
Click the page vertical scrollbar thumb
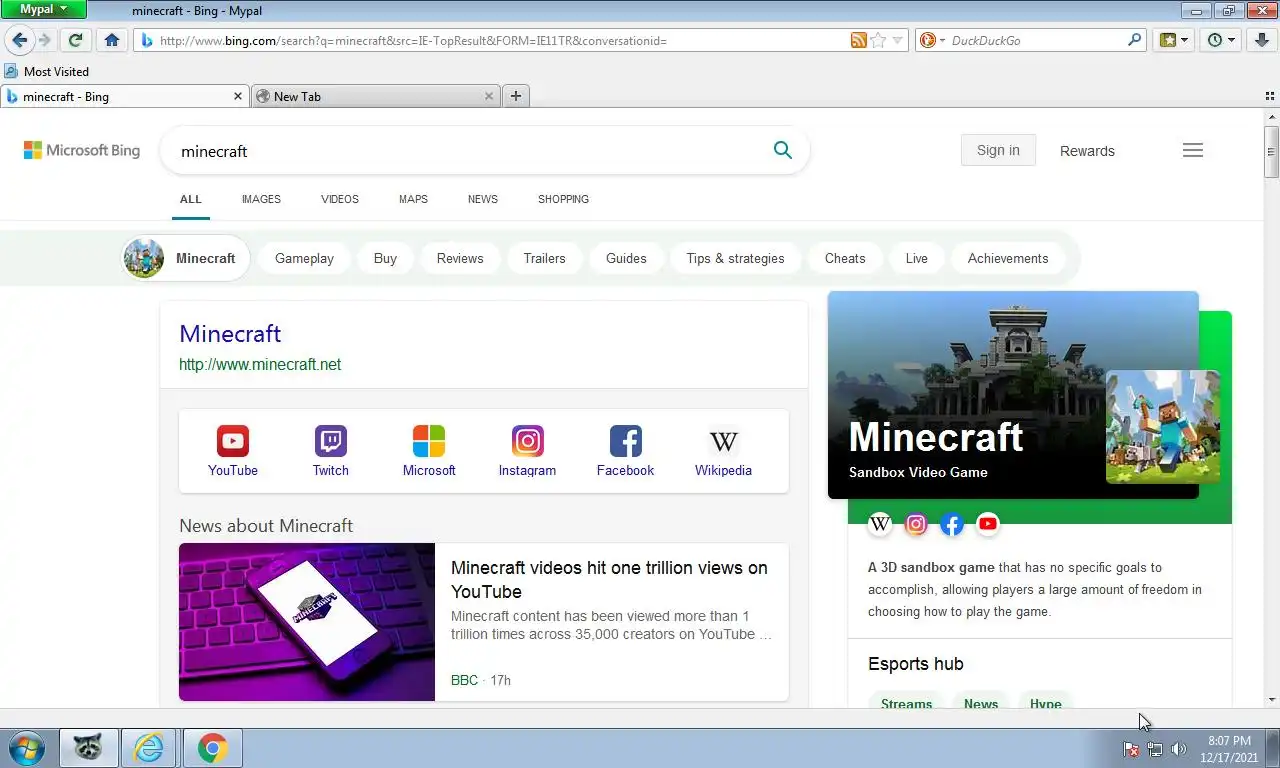tap(1271, 152)
